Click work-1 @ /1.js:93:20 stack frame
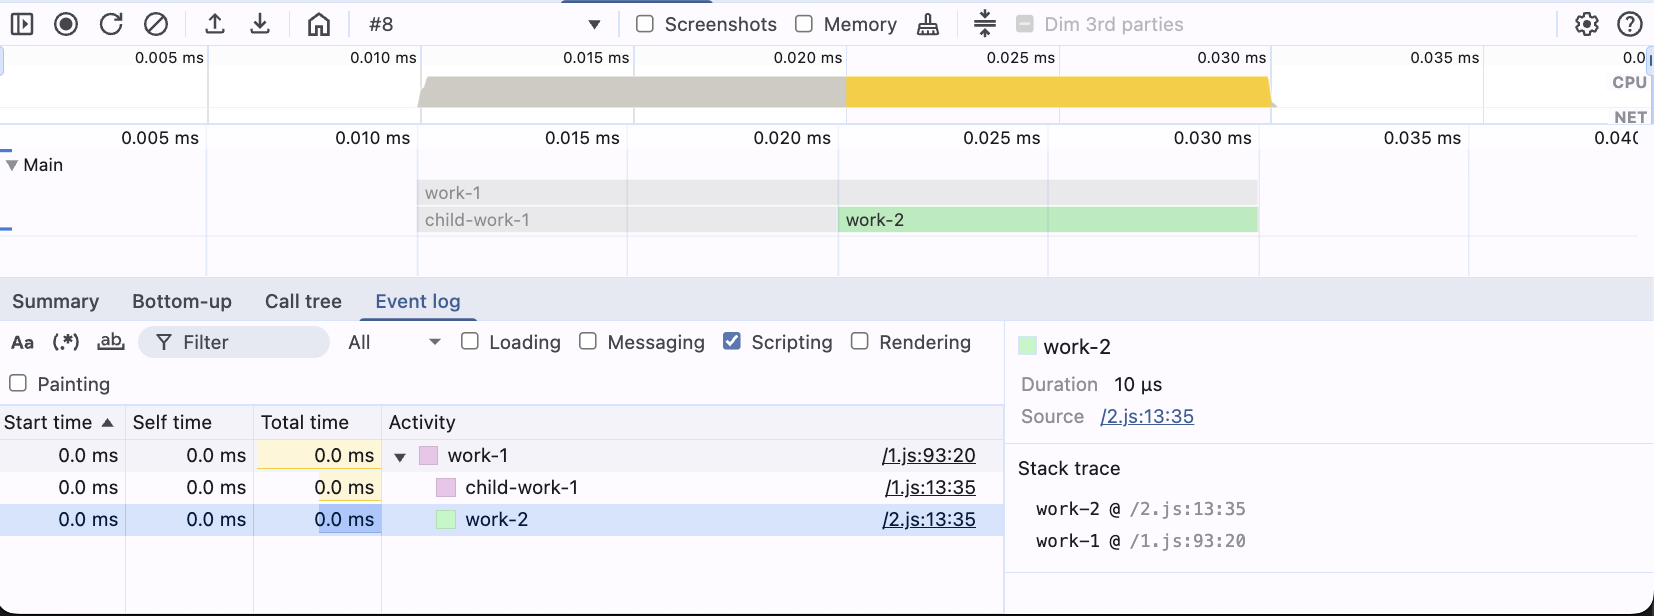Screen dimensions: 1654x616 click(x=1141, y=541)
